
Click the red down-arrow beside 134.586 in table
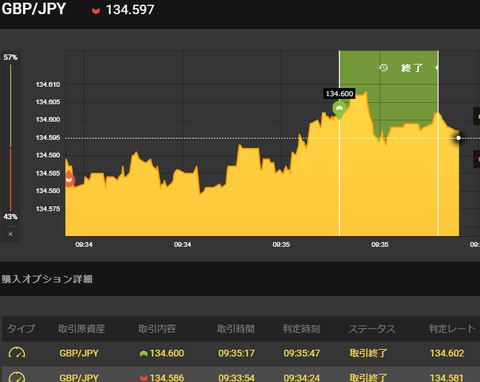(x=144, y=378)
